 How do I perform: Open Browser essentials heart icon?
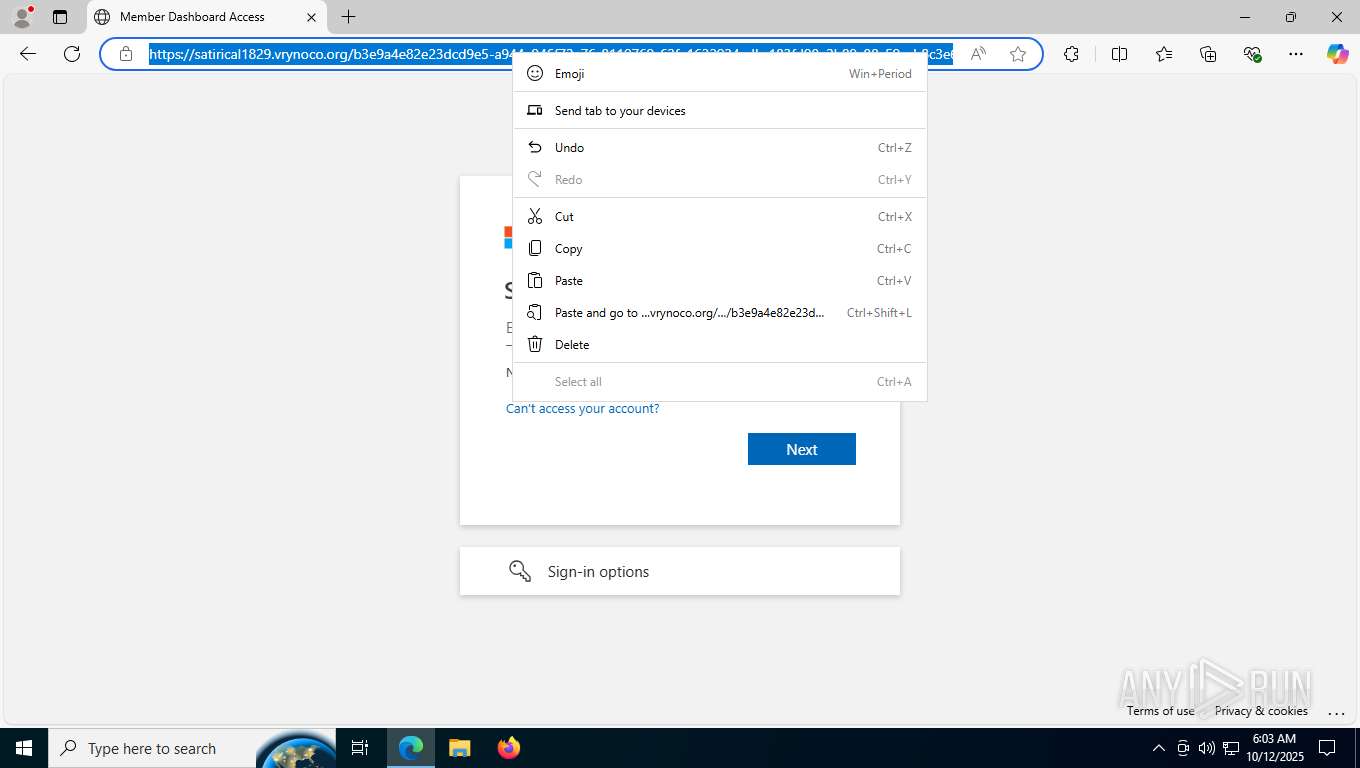(1252, 54)
